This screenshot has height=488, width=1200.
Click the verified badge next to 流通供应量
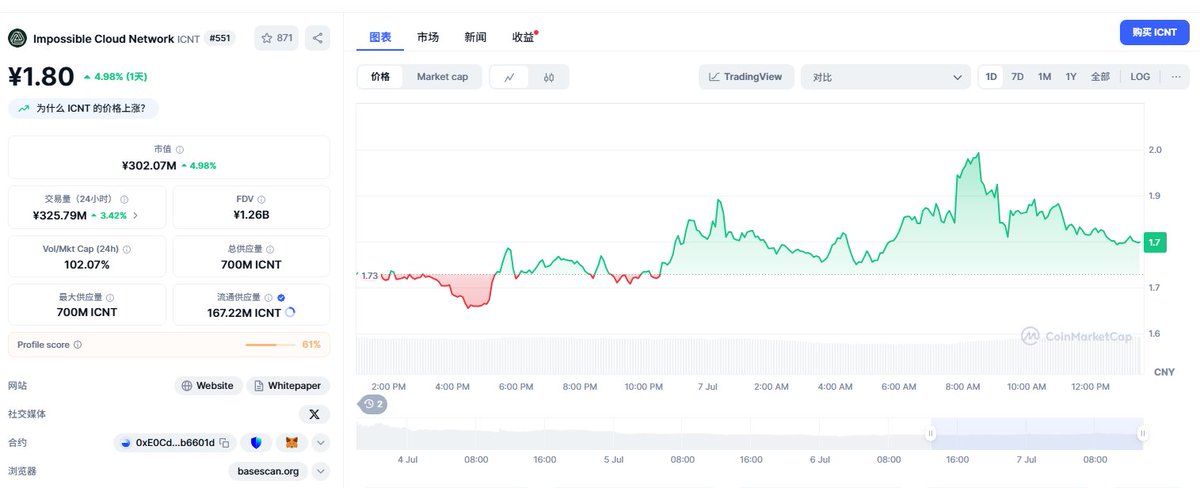pyautogui.click(x=281, y=297)
